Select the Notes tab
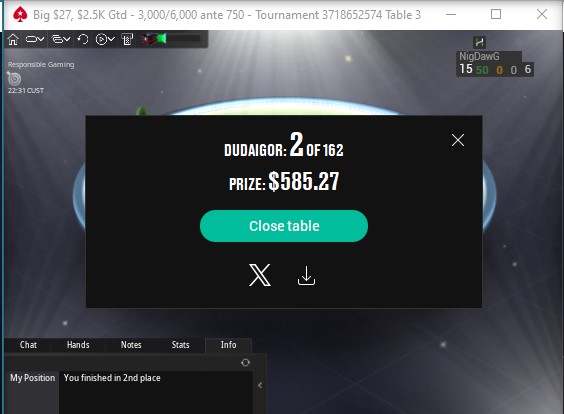Viewport: 564px width, 414px height. pos(131,345)
